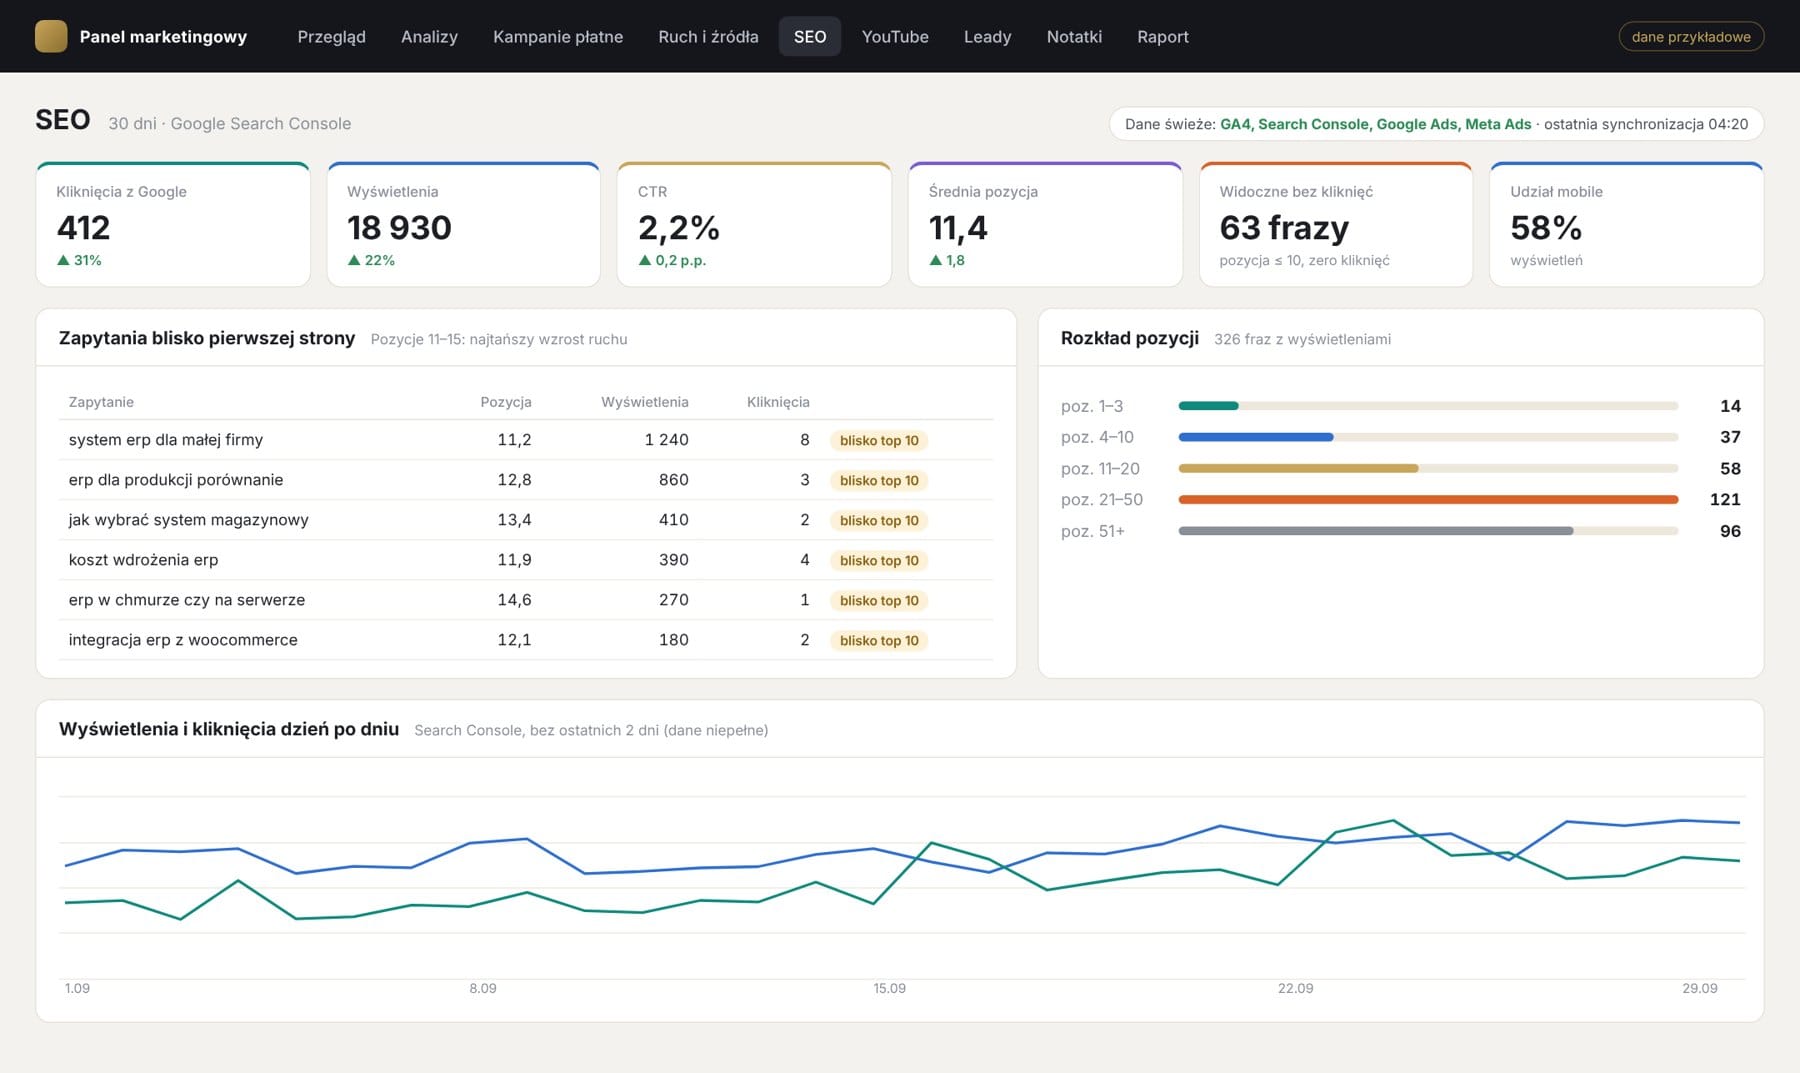Open the Przegląd tab
The image size is (1800, 1073).
(331, 36)
